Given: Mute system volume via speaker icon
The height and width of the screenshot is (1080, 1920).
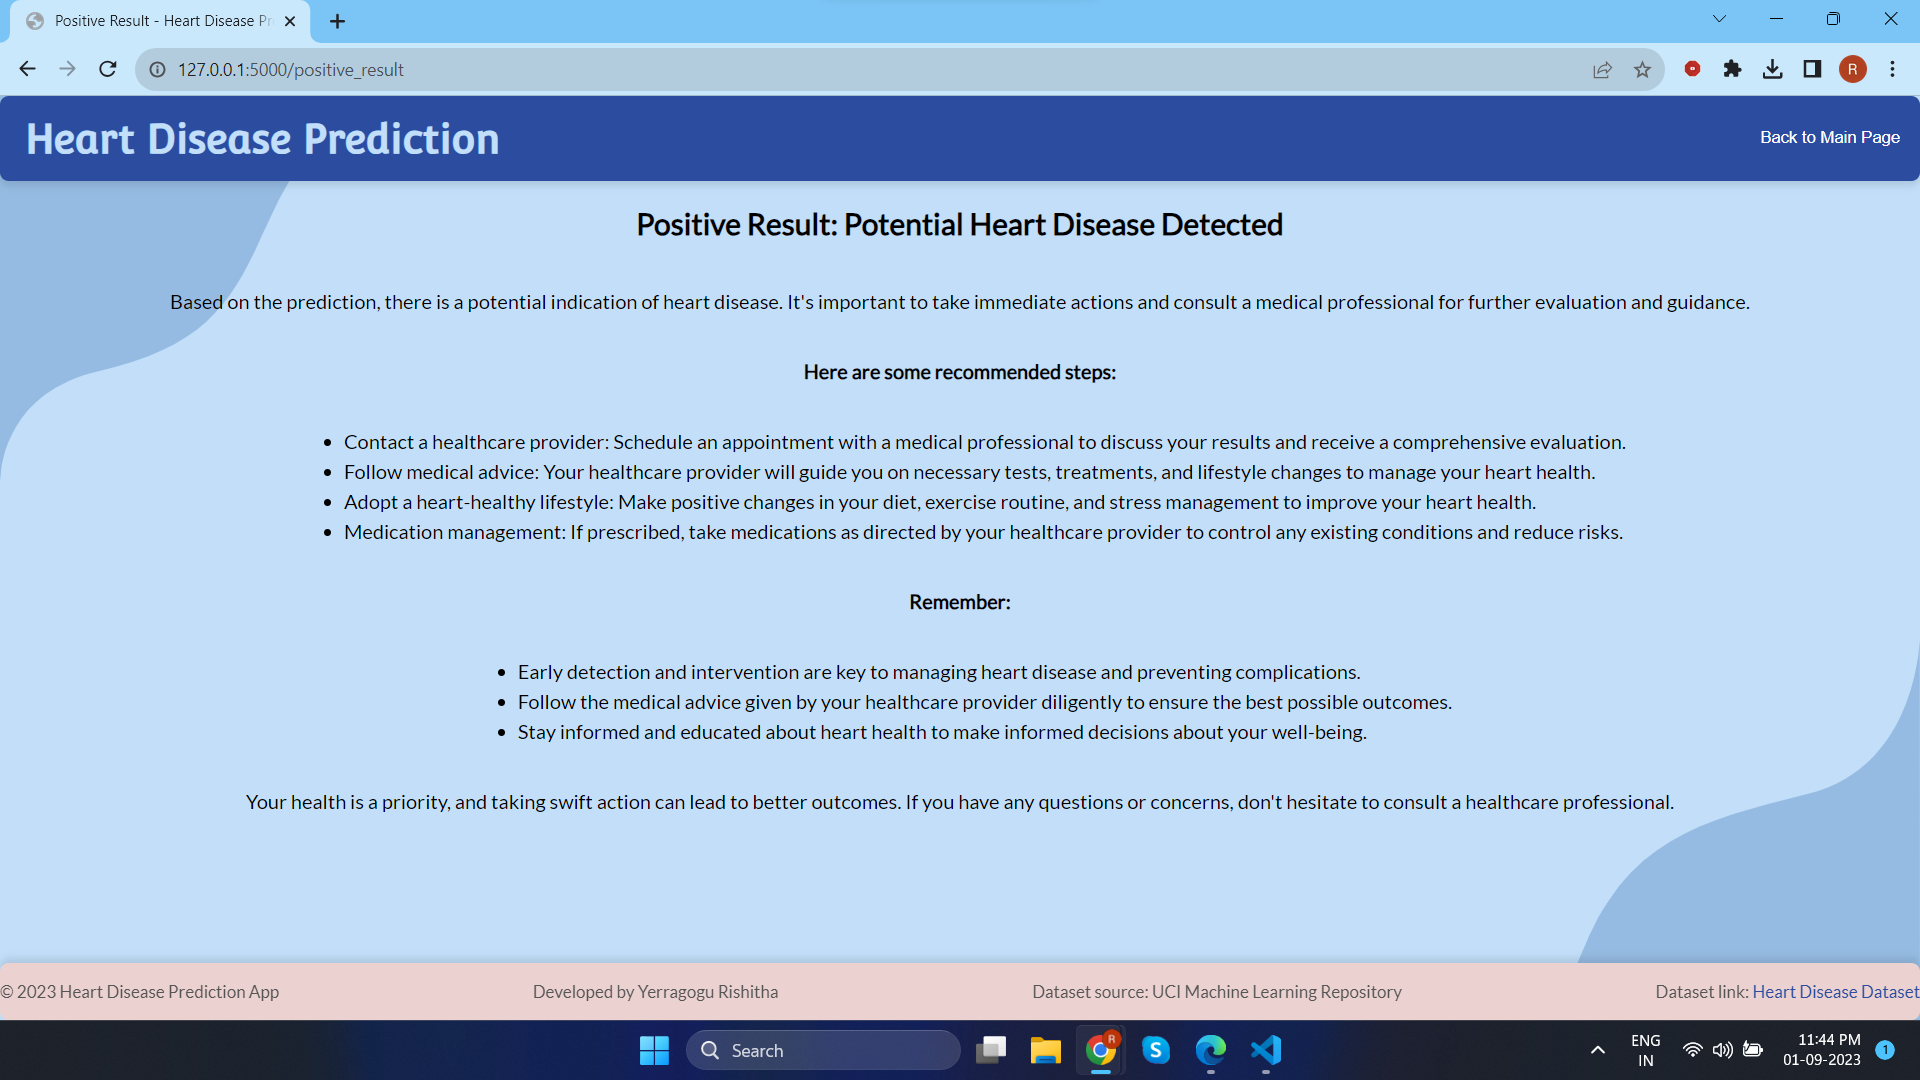Looking at the screenshot, I should pos(1723,1049).
